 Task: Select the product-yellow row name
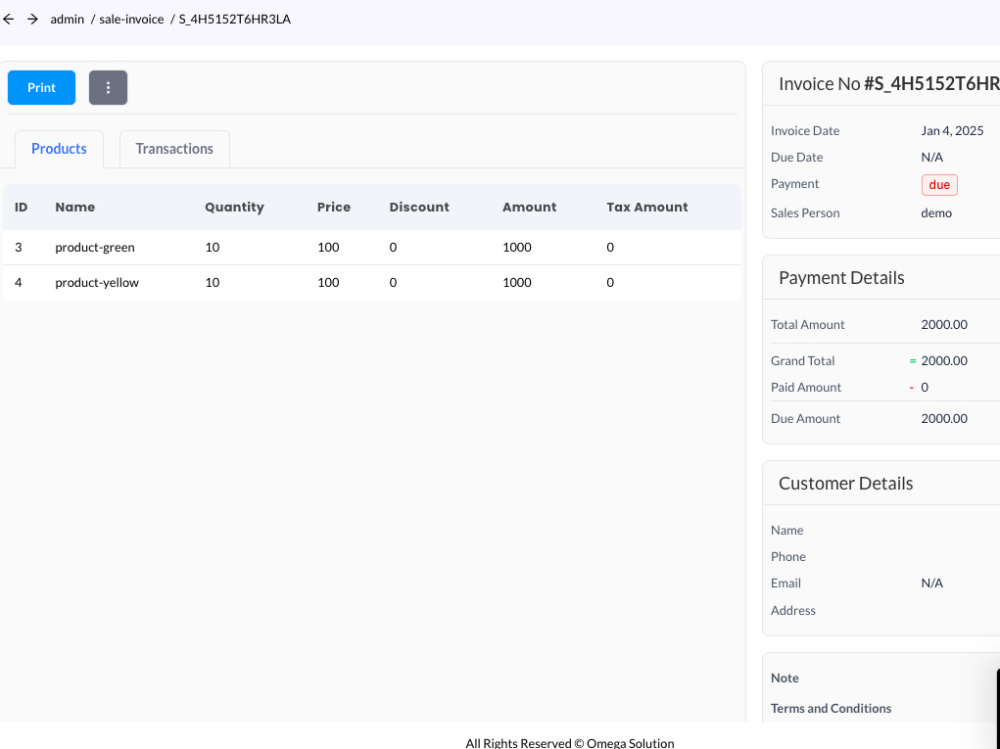click(96, 282)
